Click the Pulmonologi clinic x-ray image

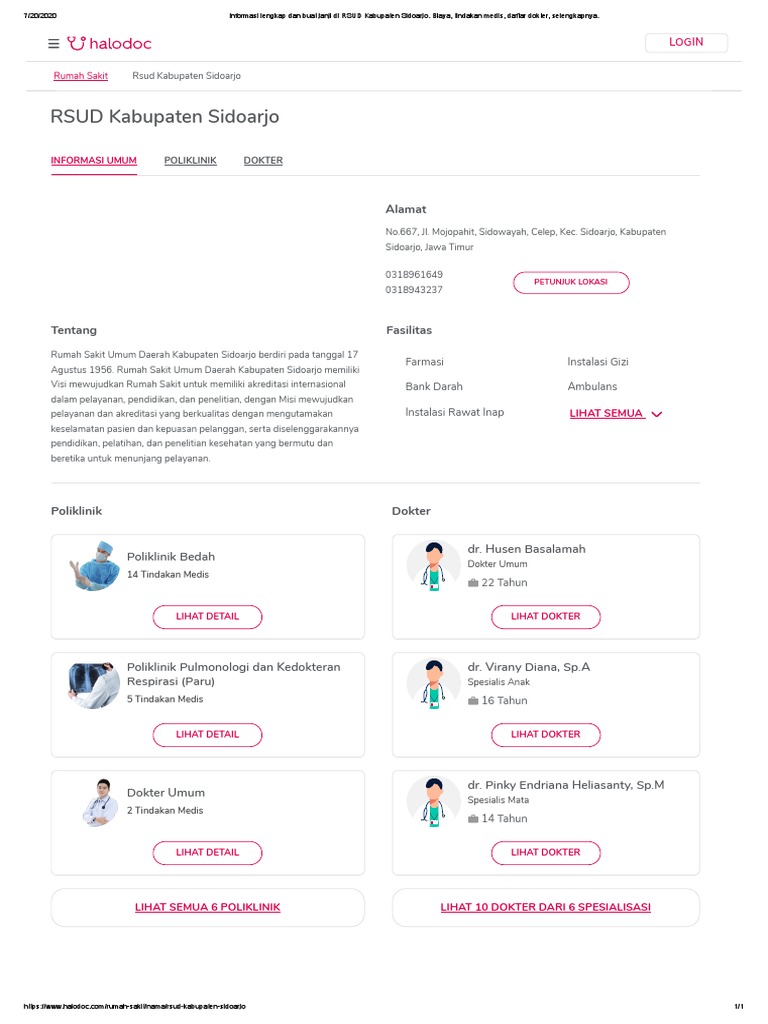pyautogui.click(x=95, y=684)
